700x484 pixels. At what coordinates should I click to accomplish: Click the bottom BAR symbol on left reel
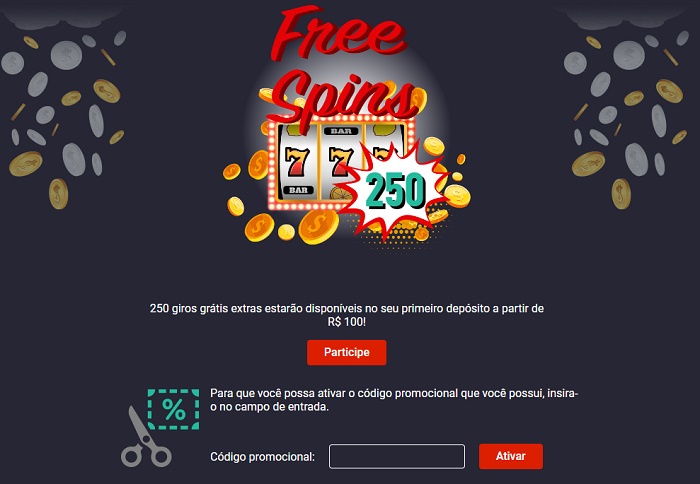[x=298, y=190]
